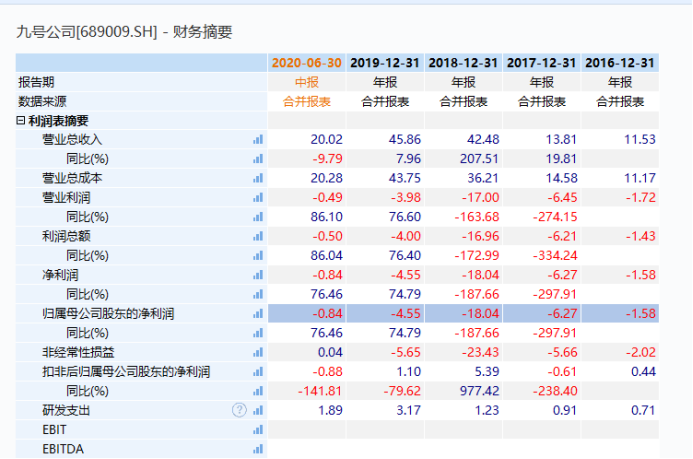This screenshot has width=693, height=459.
Task: Click growth value 977.42
Action: pyautogui.click(x=479, y=391)
